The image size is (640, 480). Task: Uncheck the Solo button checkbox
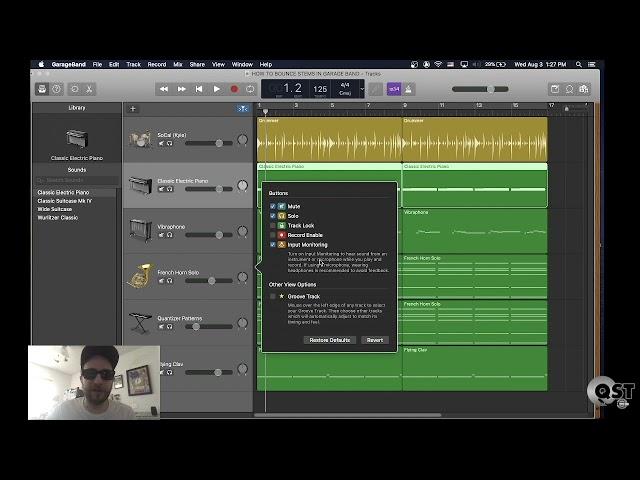coord(273,216)
